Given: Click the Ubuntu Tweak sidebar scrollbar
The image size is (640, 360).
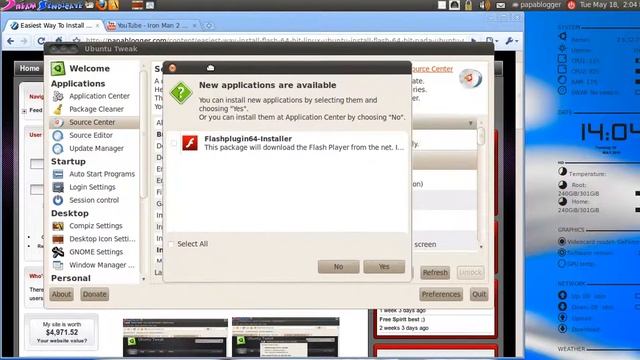Looking at the screenshot, I should click(x=143, y=135).
